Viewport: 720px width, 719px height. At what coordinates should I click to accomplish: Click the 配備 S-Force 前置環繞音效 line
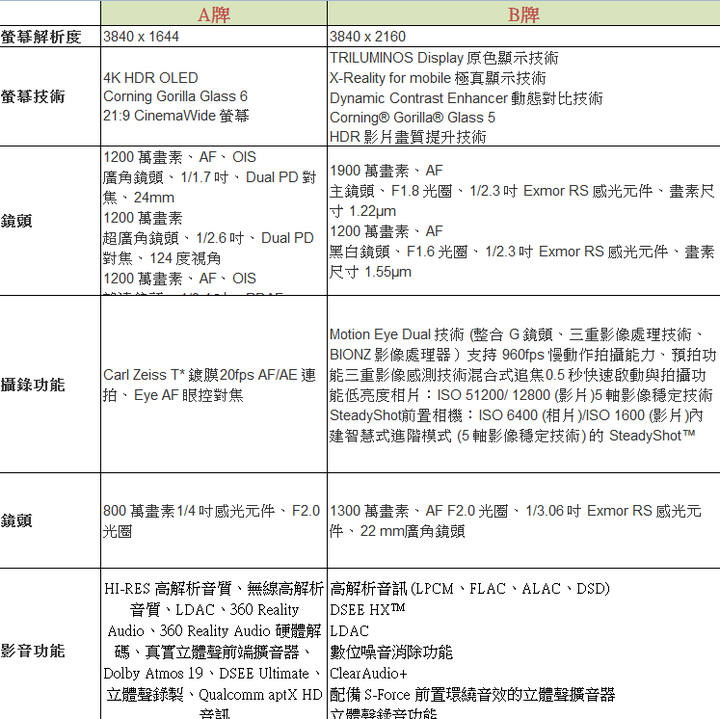472,695
